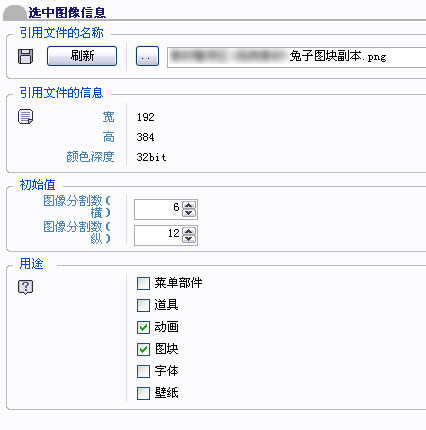Click the color depth value 32bit
This screenshot has height=430, width=426.
tap(151, 157)
